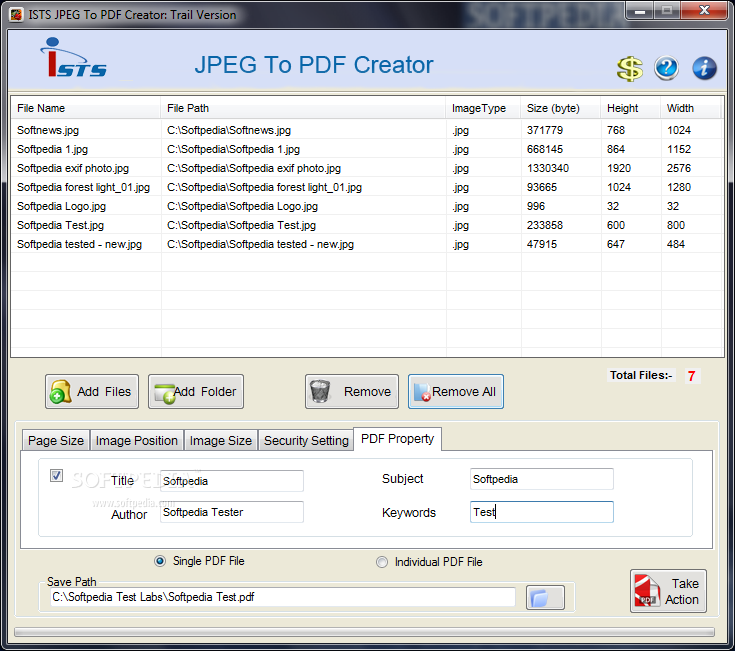Screen dimensions: 735x651
Task: Select Softpedia Logo.jpg file name
Action: click(61, 206)
